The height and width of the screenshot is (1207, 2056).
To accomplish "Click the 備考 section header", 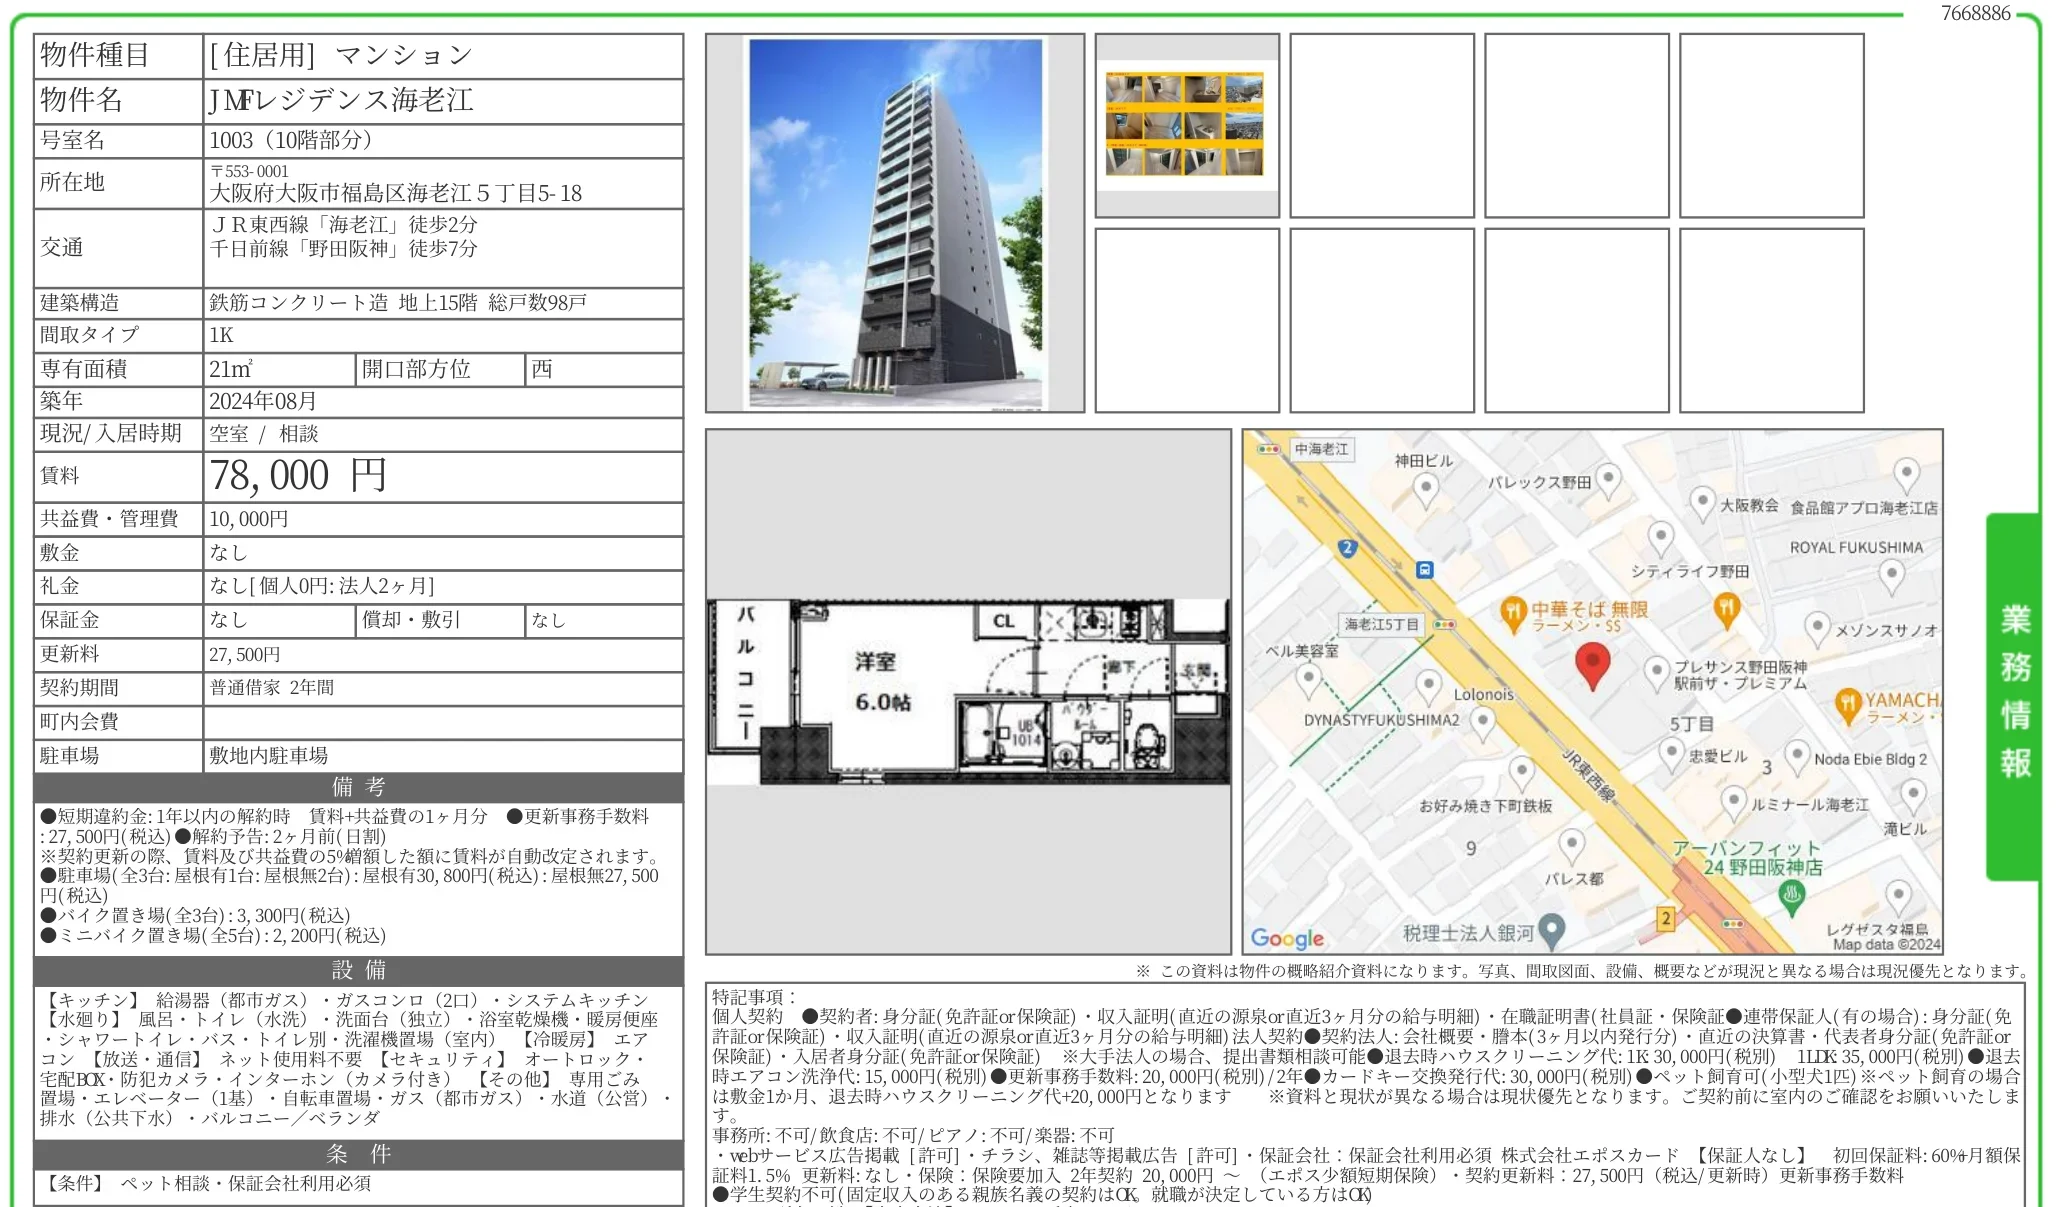I will pyautogui.click(x=358, y=786).
